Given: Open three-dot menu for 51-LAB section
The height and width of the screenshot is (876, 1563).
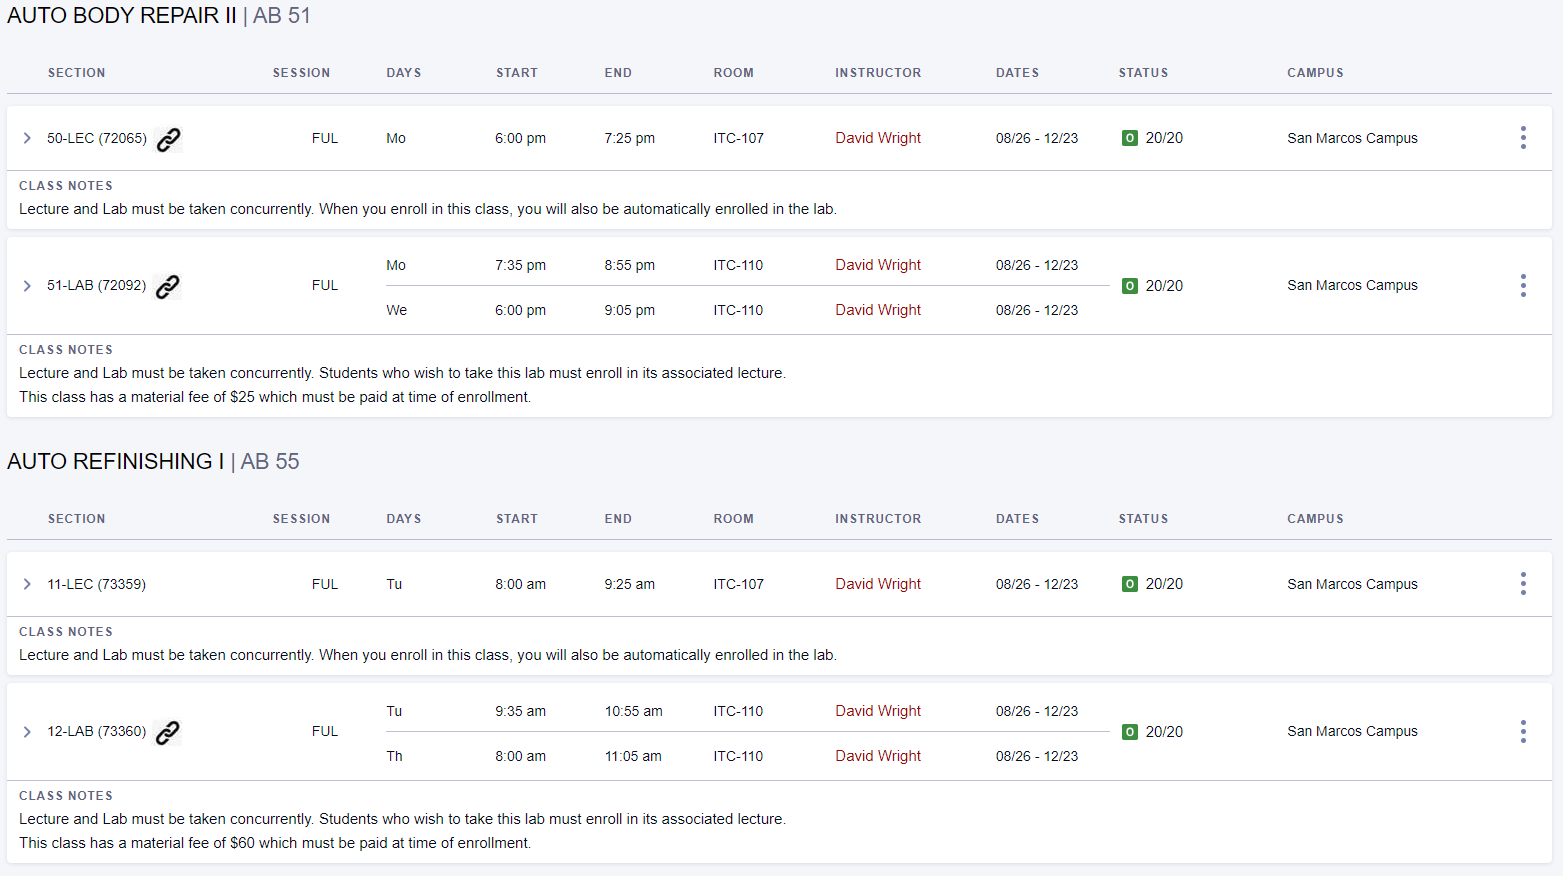Looking at the screenshot, I should pos(1522,286).
